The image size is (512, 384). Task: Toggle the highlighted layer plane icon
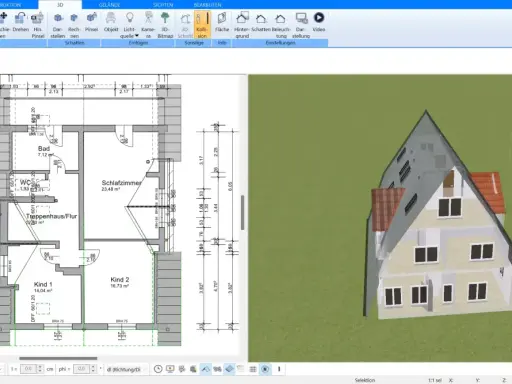229,369
